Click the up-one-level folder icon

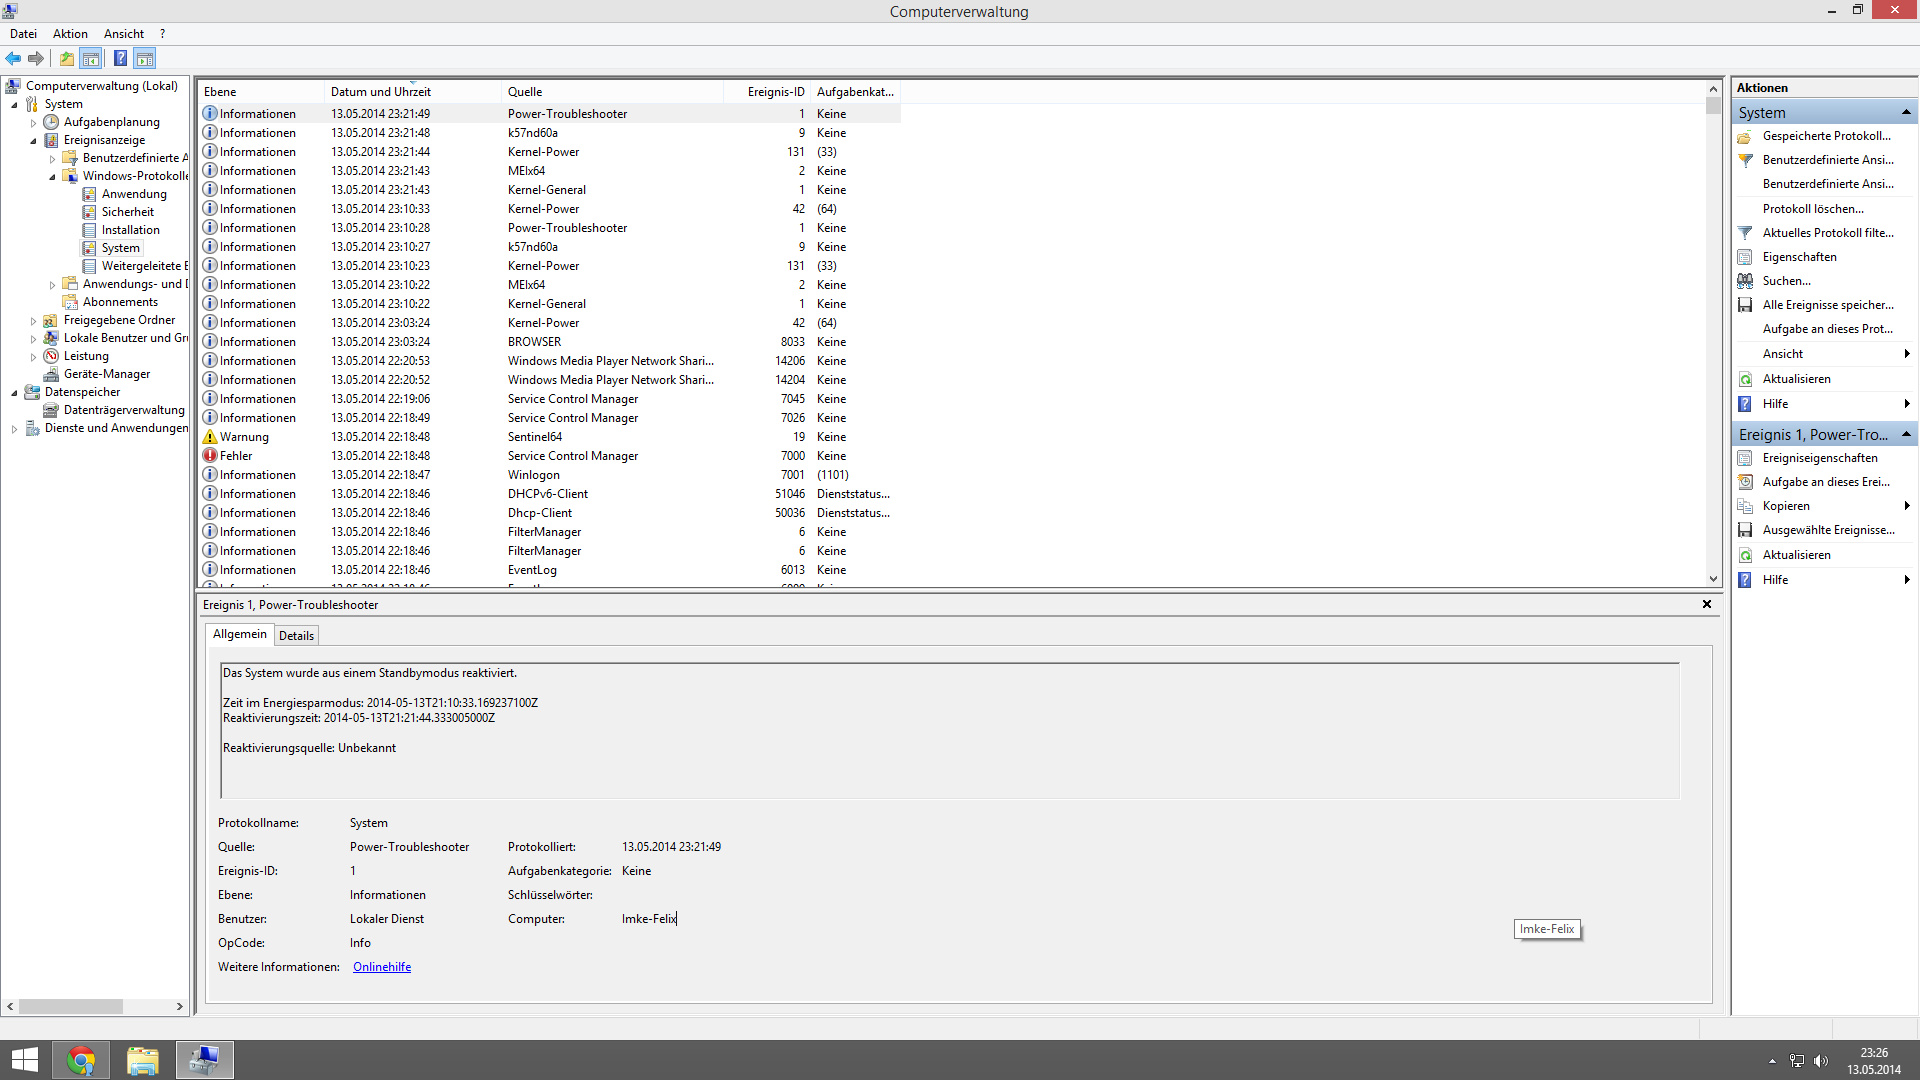click(66, 58)
